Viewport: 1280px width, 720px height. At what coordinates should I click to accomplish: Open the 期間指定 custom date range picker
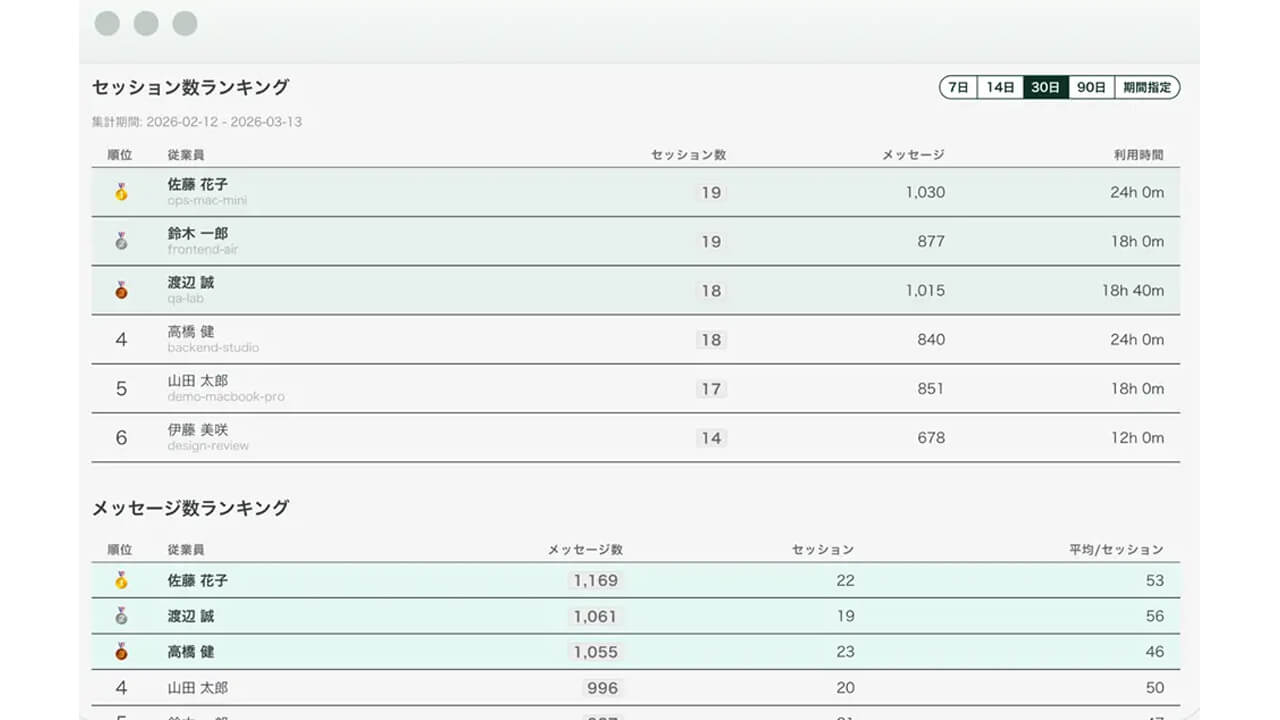(1147, 87)
